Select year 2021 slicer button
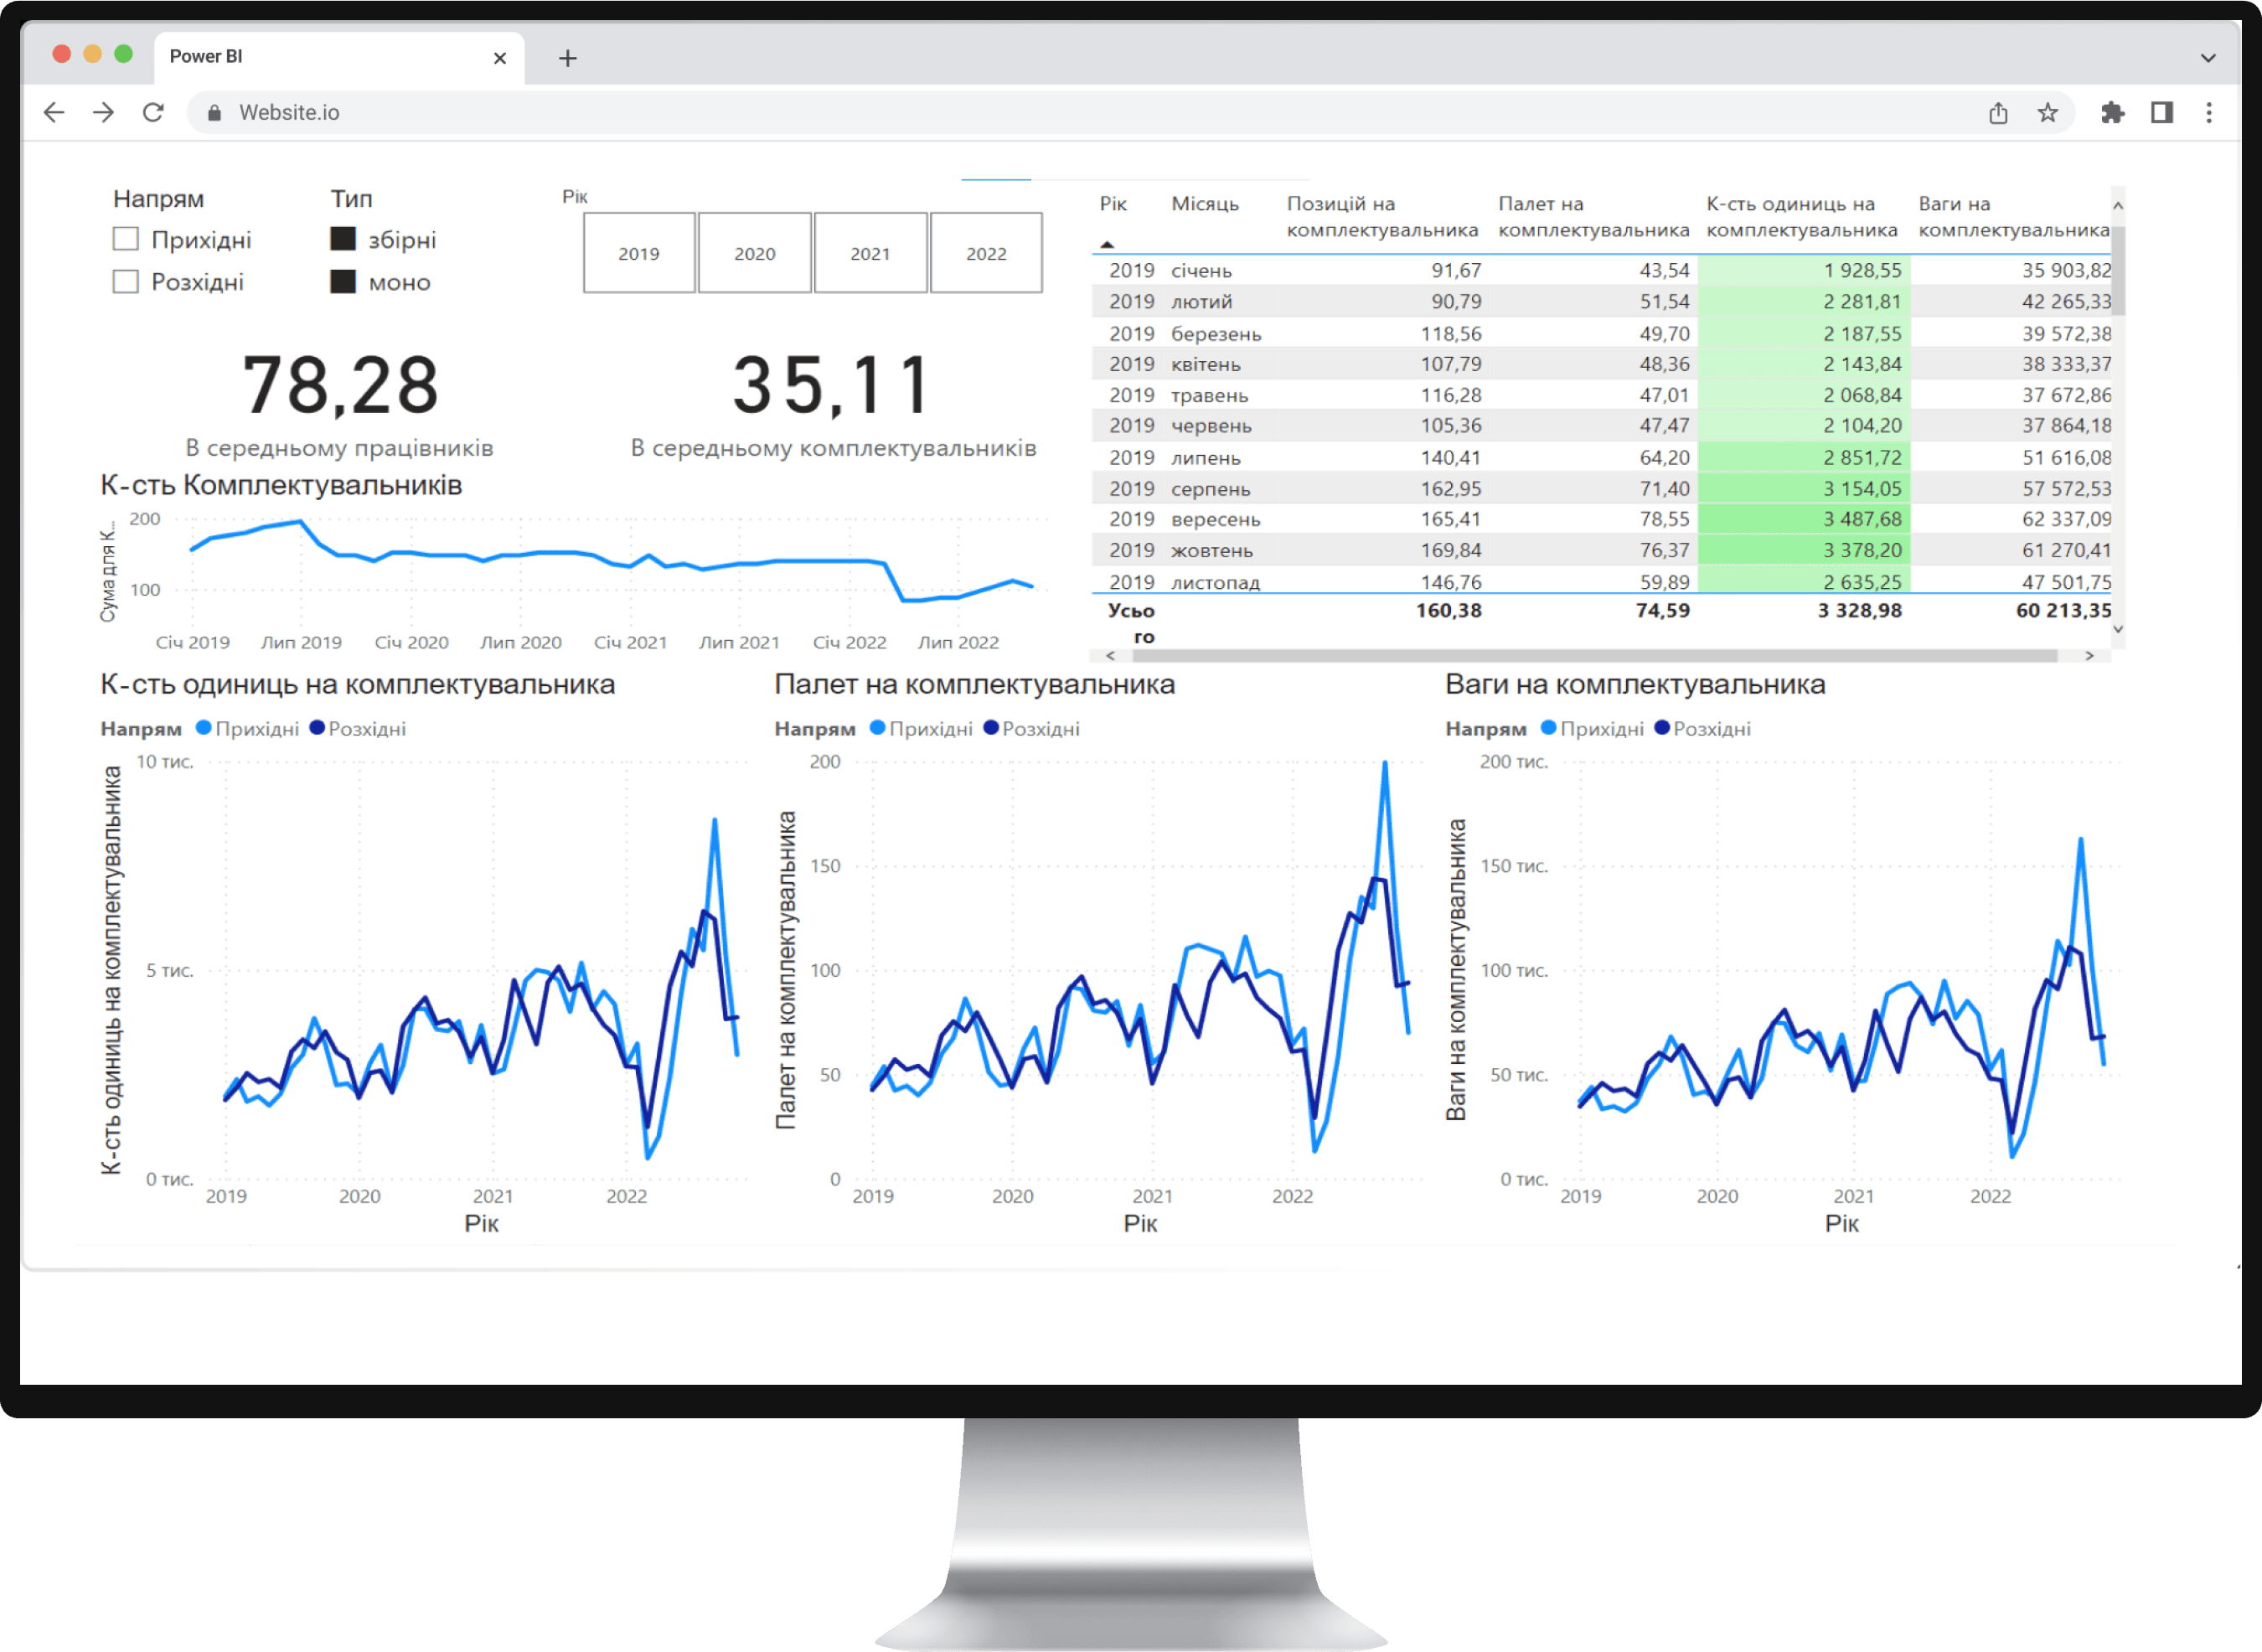2262x1652 pixels. [871, 253]
